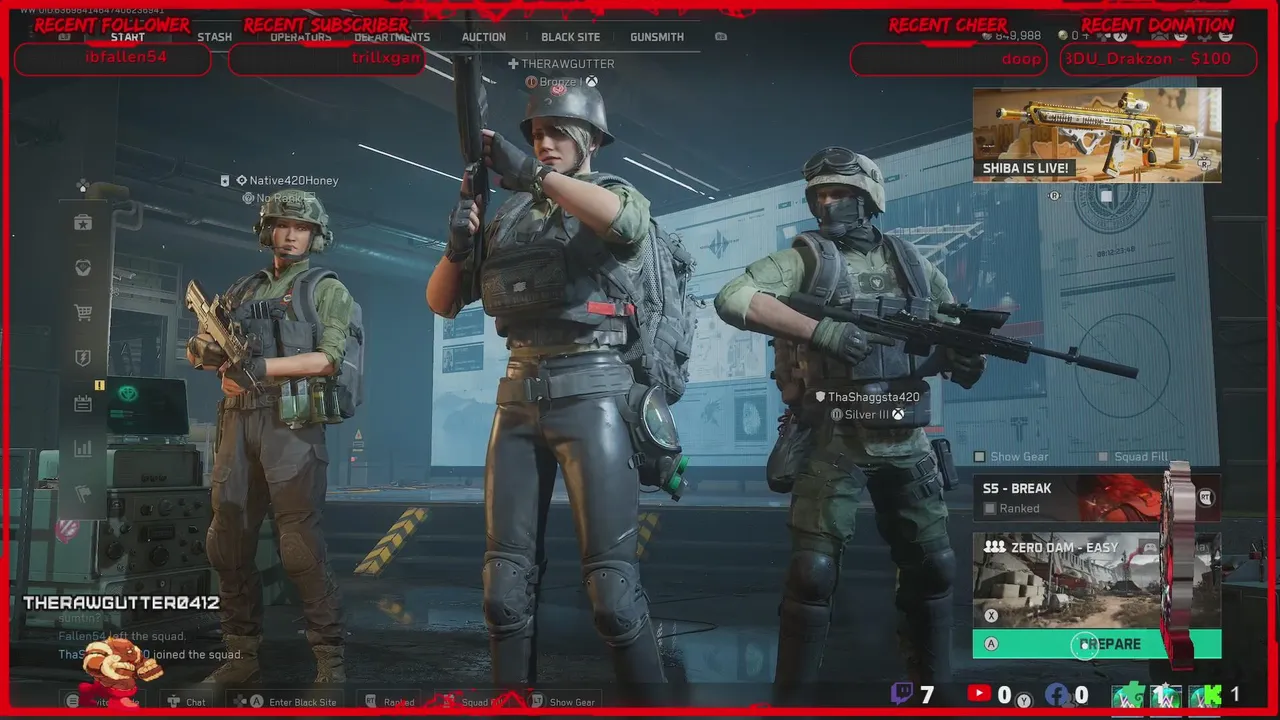This screenshot has height=720, width=1280.
Task: Click the Facebook viewer count icon
Action: (1057, 694)
